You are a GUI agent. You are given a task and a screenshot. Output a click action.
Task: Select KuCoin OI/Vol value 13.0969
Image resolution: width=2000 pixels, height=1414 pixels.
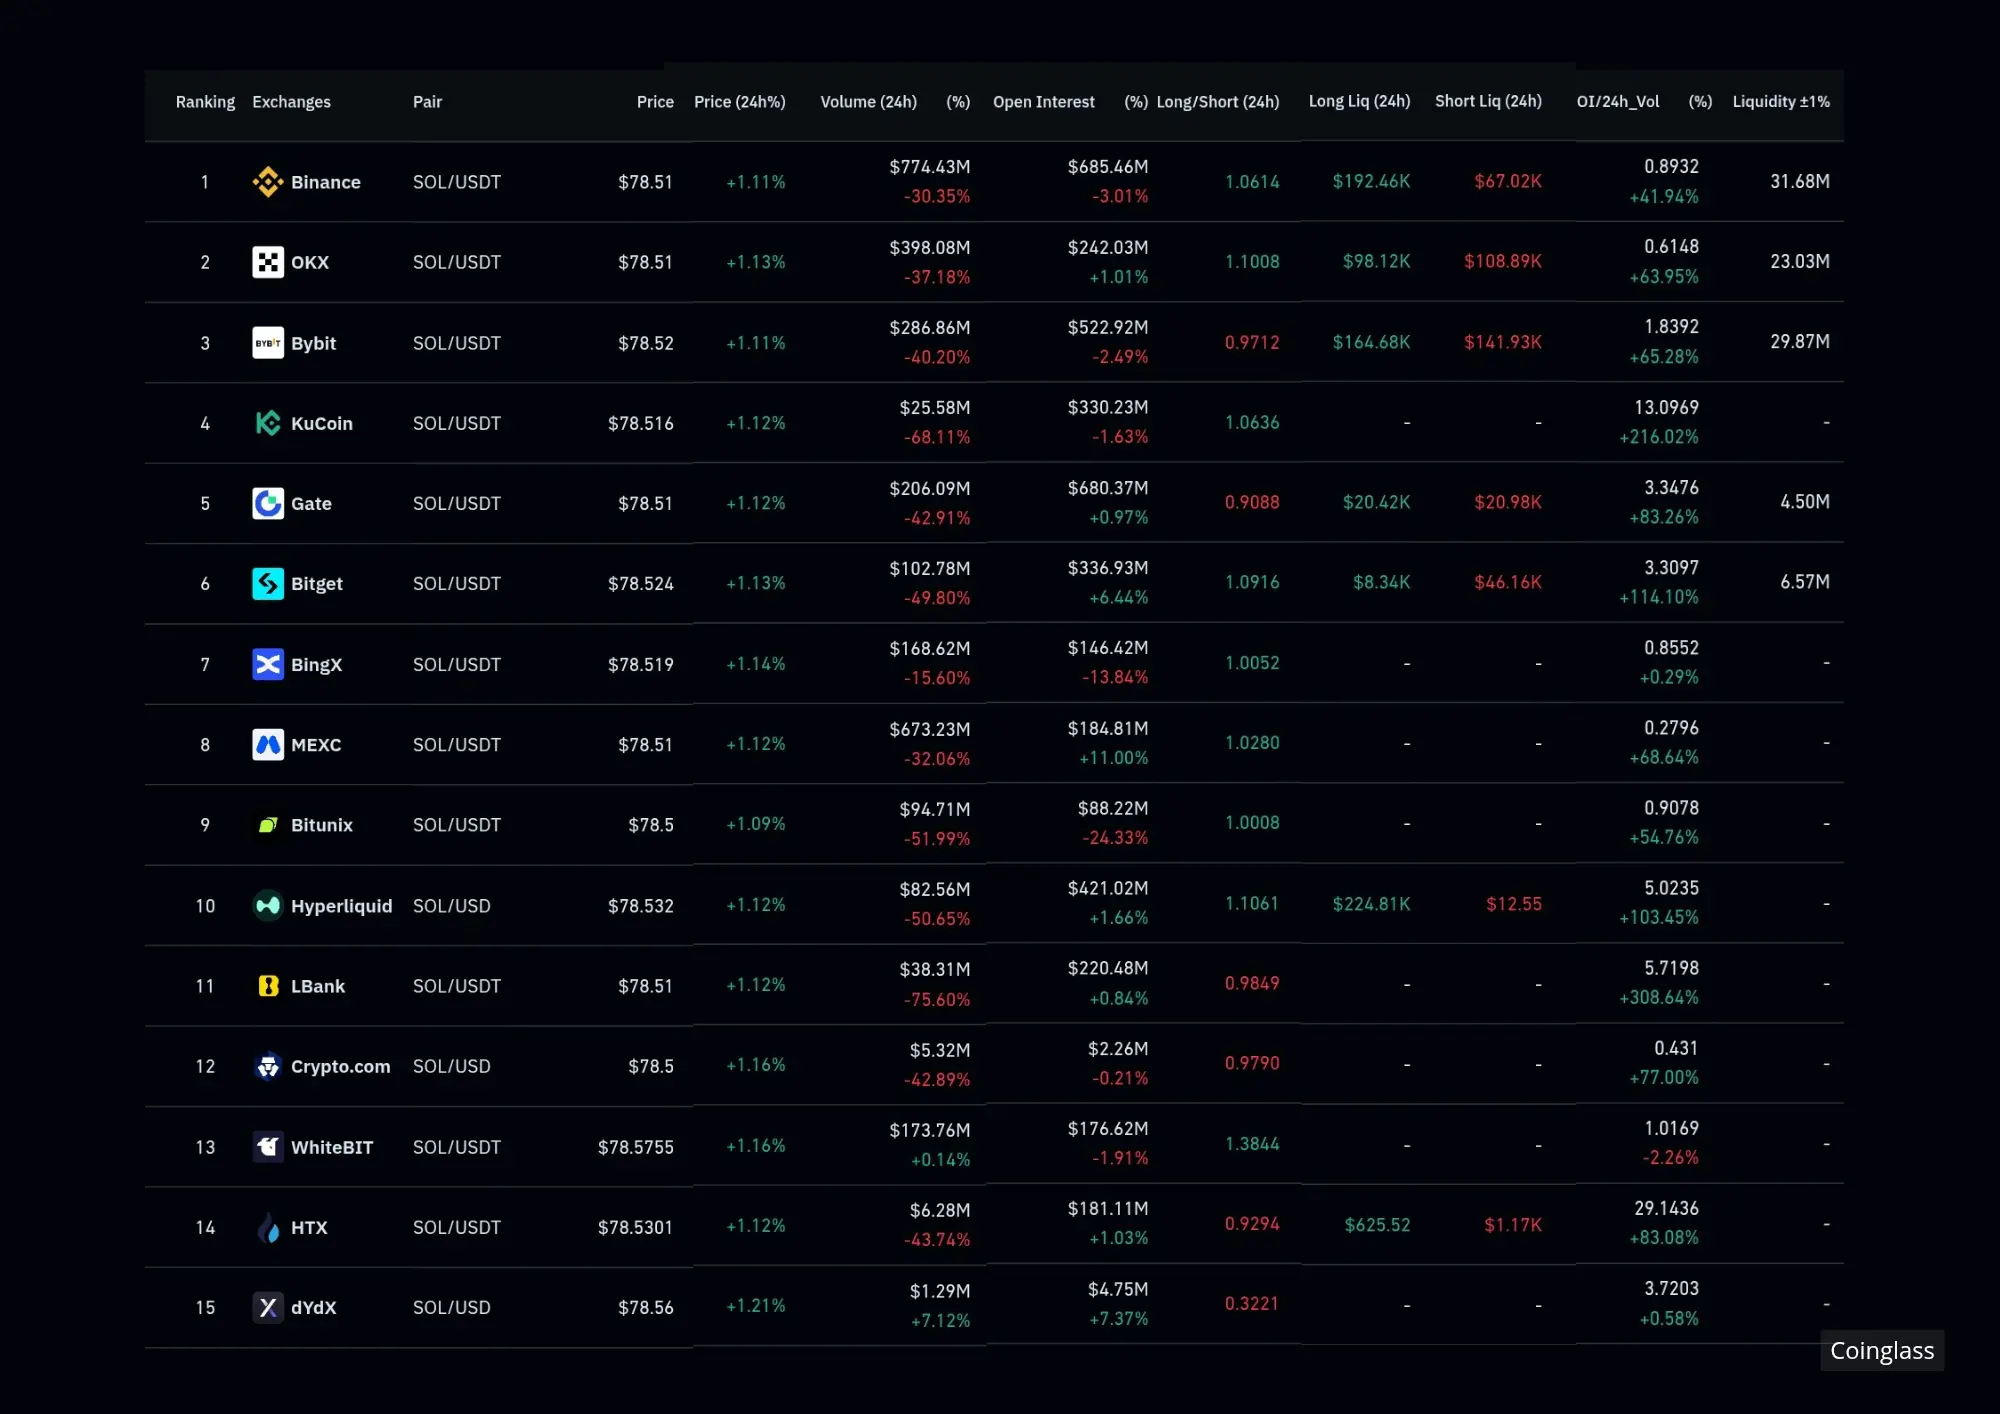[1666, 407]
